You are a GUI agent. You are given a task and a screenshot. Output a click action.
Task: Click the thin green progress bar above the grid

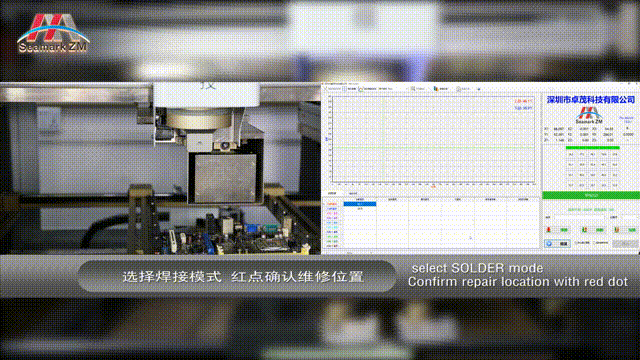(x=593, y=148)
